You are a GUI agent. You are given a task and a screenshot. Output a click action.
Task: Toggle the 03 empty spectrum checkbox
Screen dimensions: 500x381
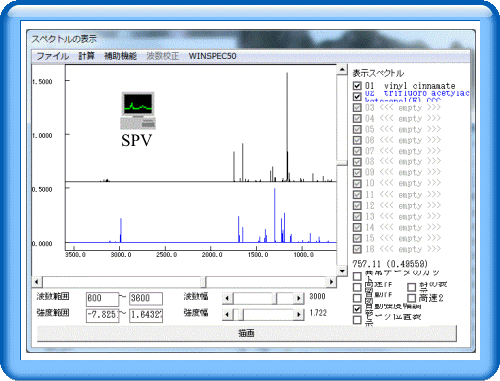[x=357, y=108]
